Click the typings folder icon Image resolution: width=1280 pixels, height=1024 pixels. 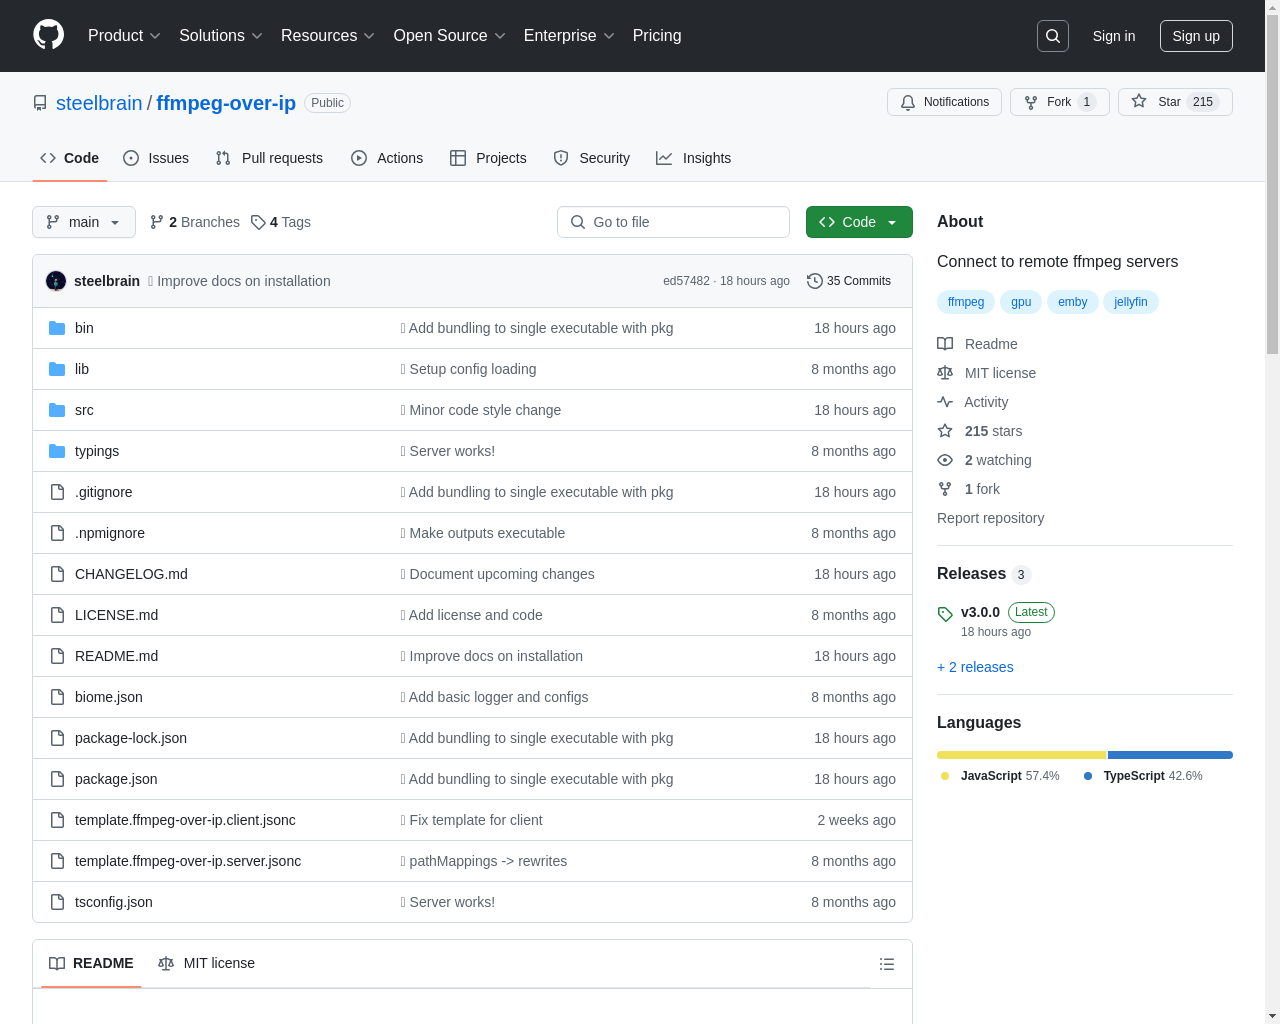pos(57,451)
